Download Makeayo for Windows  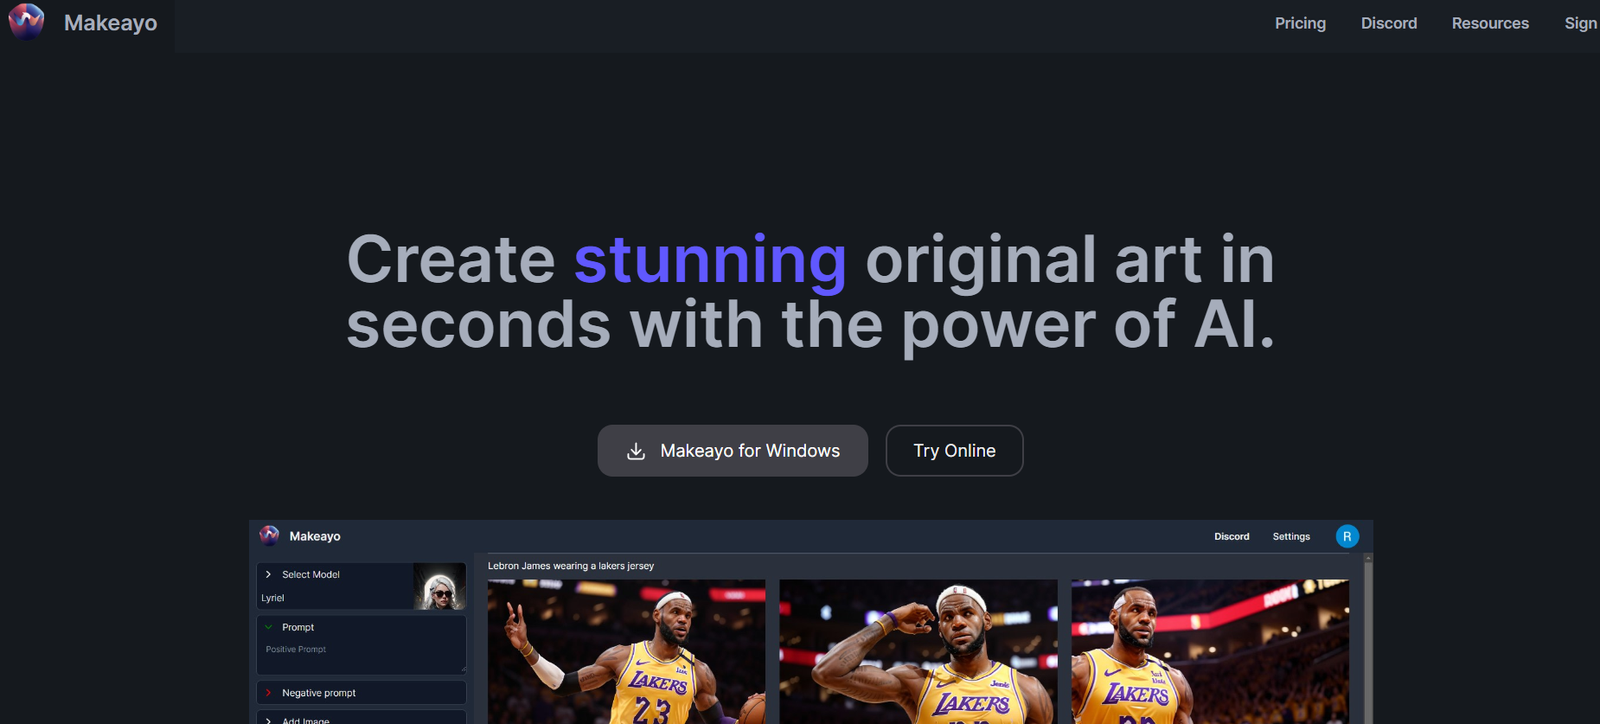click(x=732, y=451)
